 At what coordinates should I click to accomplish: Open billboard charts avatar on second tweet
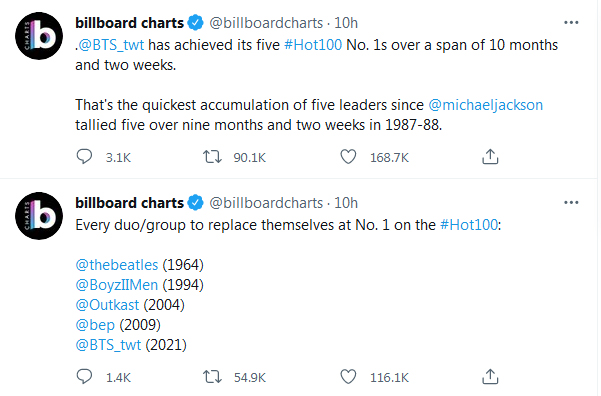(x=39, y=216)
